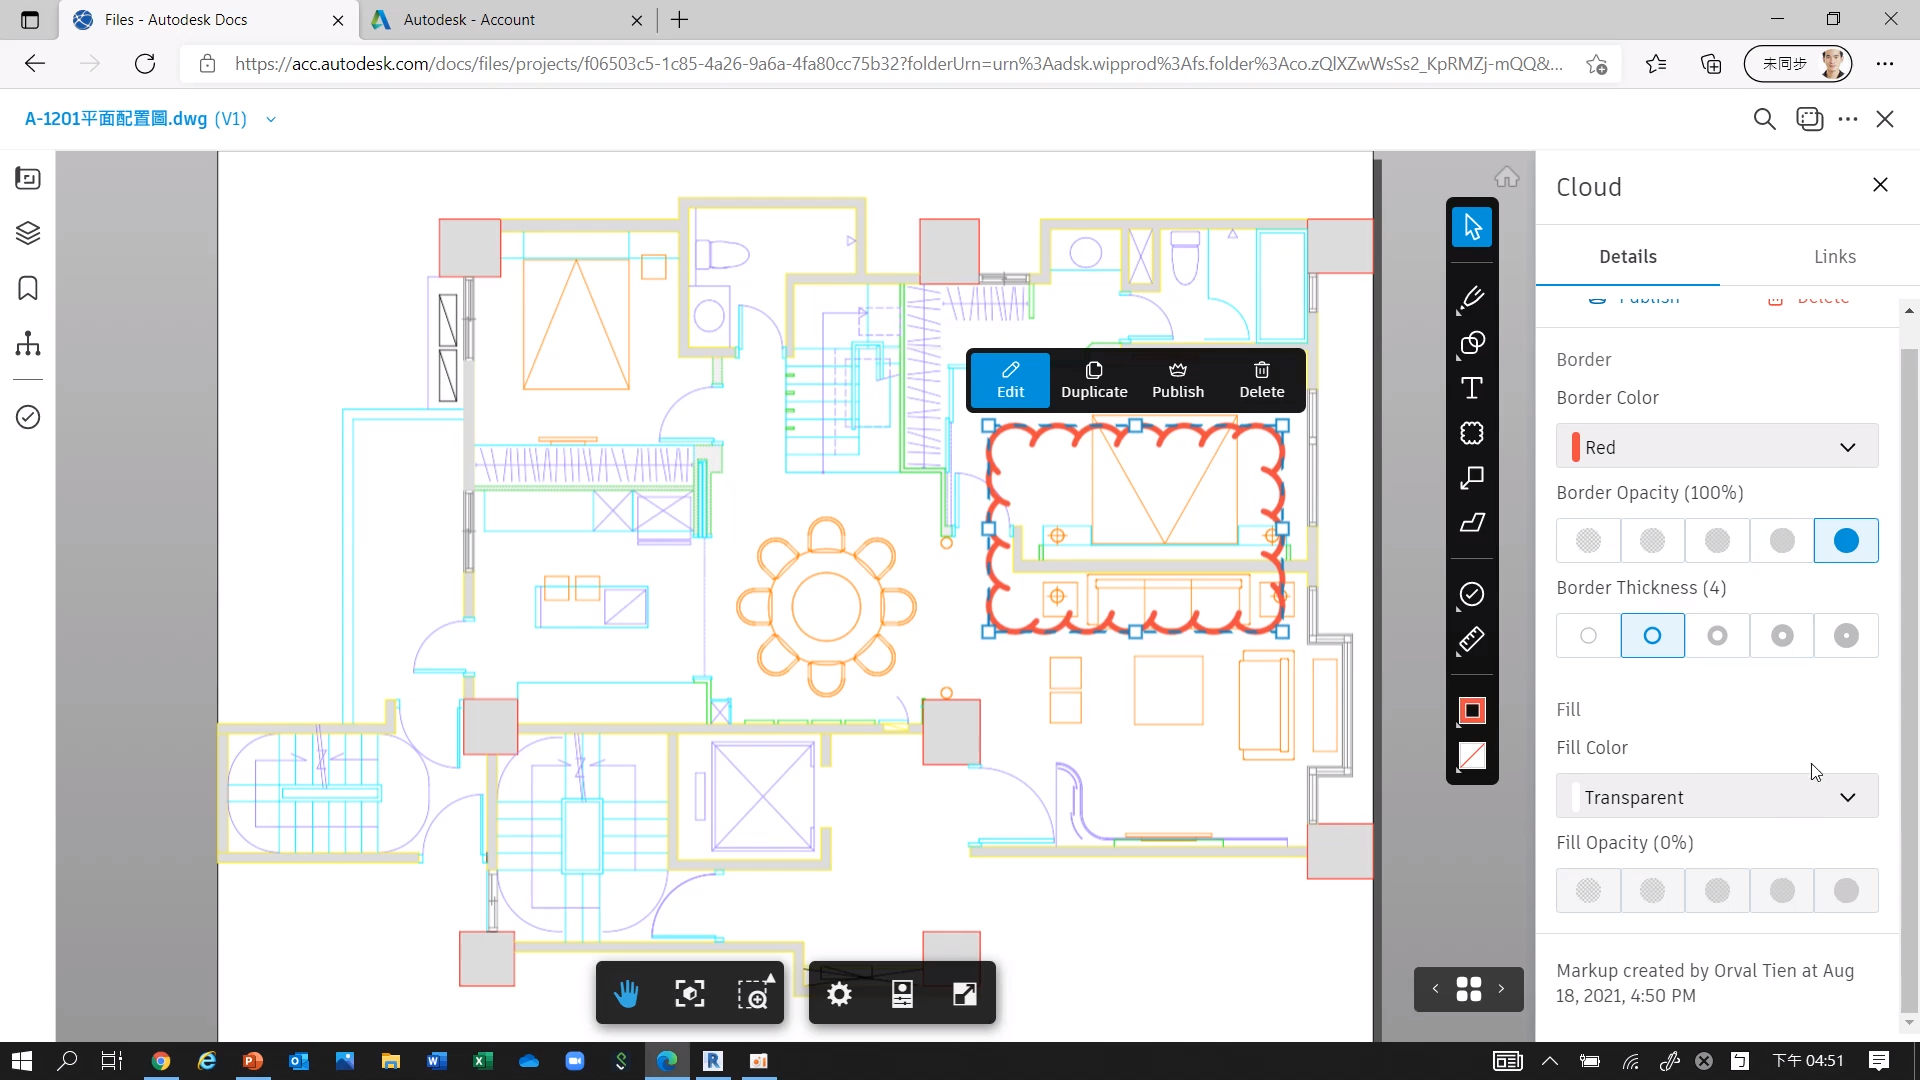1920x1080 pixels.
Task: Switch to Autodesk - Account browser tab
Action: (x=507, y=20)
